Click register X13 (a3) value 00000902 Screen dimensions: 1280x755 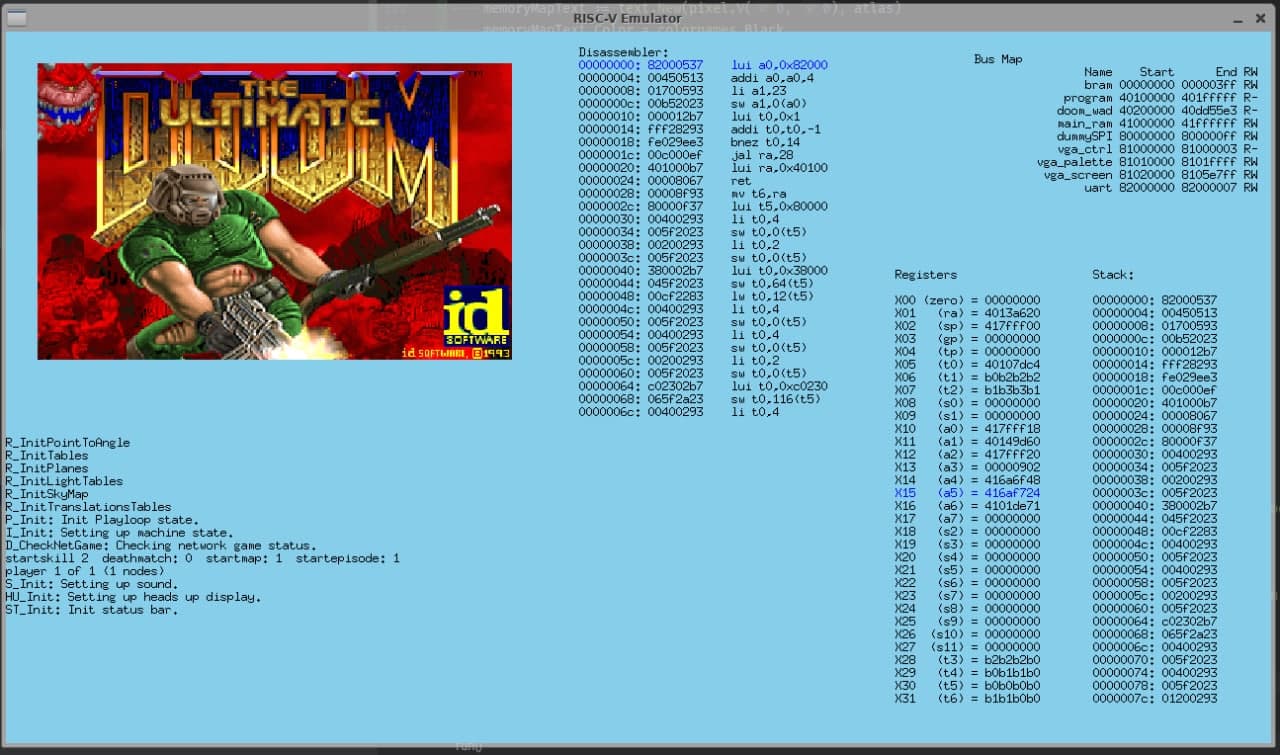(x=1012, y=467)
